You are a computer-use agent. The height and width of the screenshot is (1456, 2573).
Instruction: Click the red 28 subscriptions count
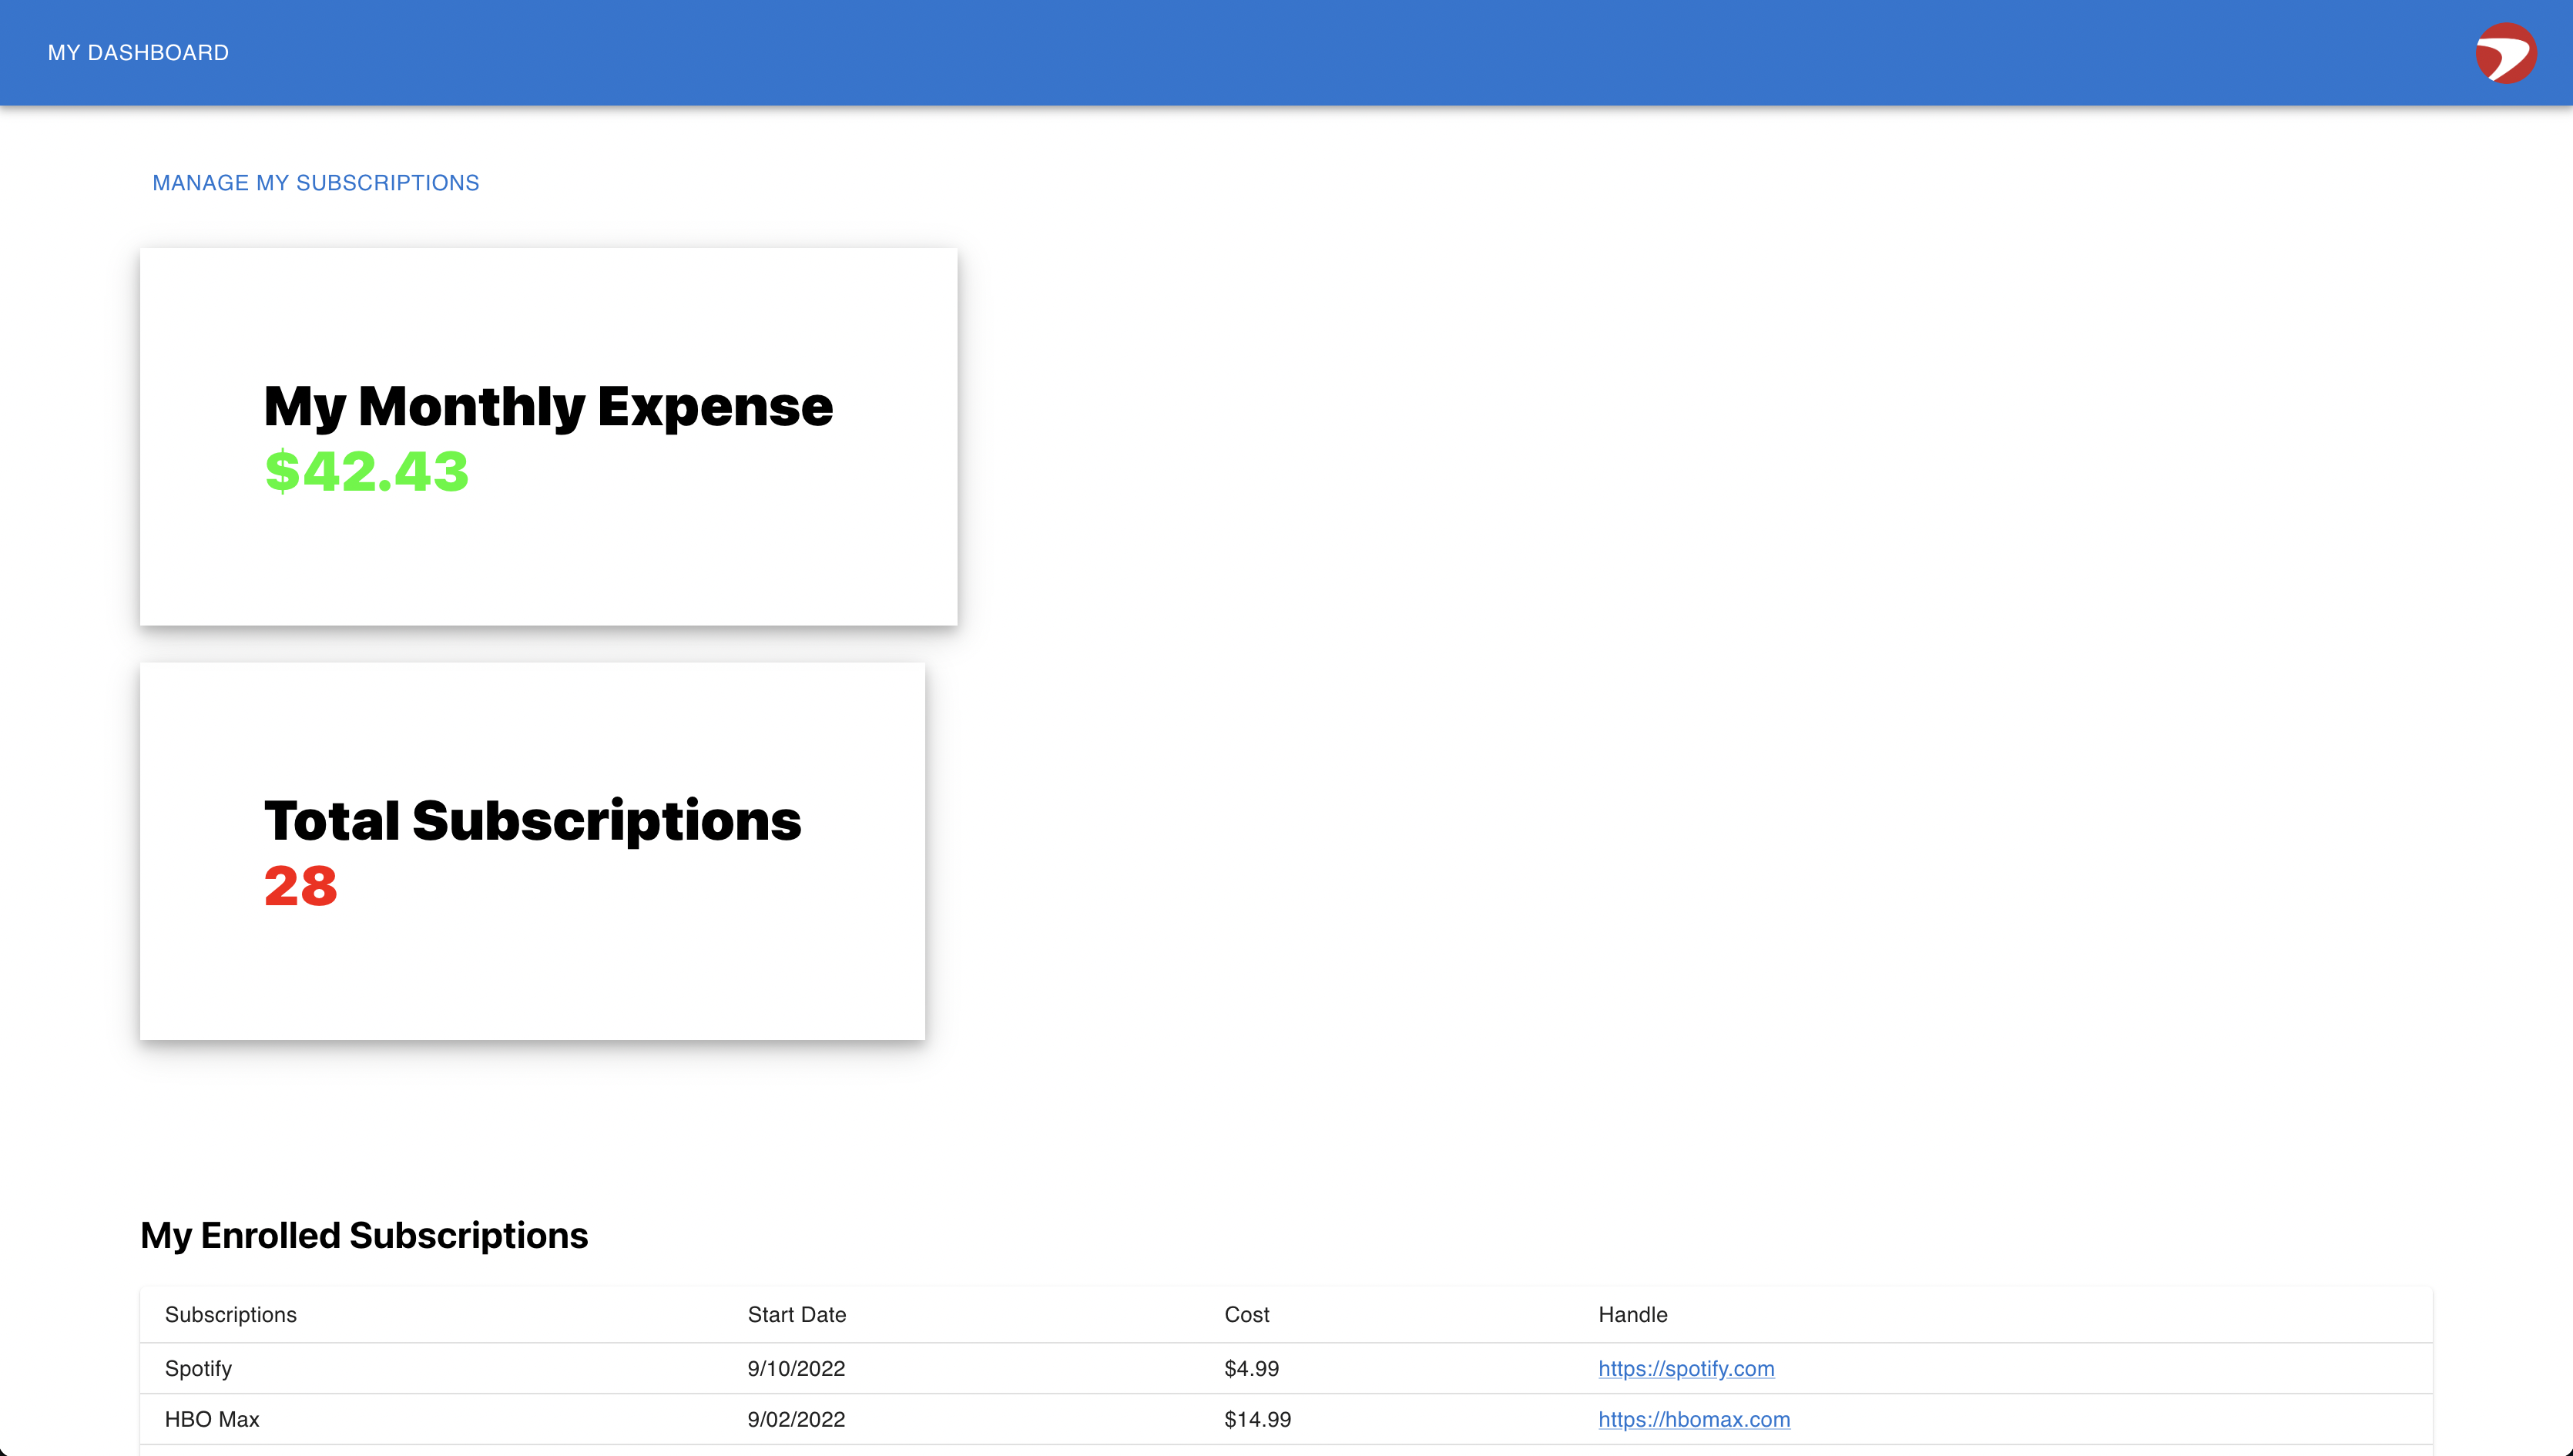tap(300, 886)
